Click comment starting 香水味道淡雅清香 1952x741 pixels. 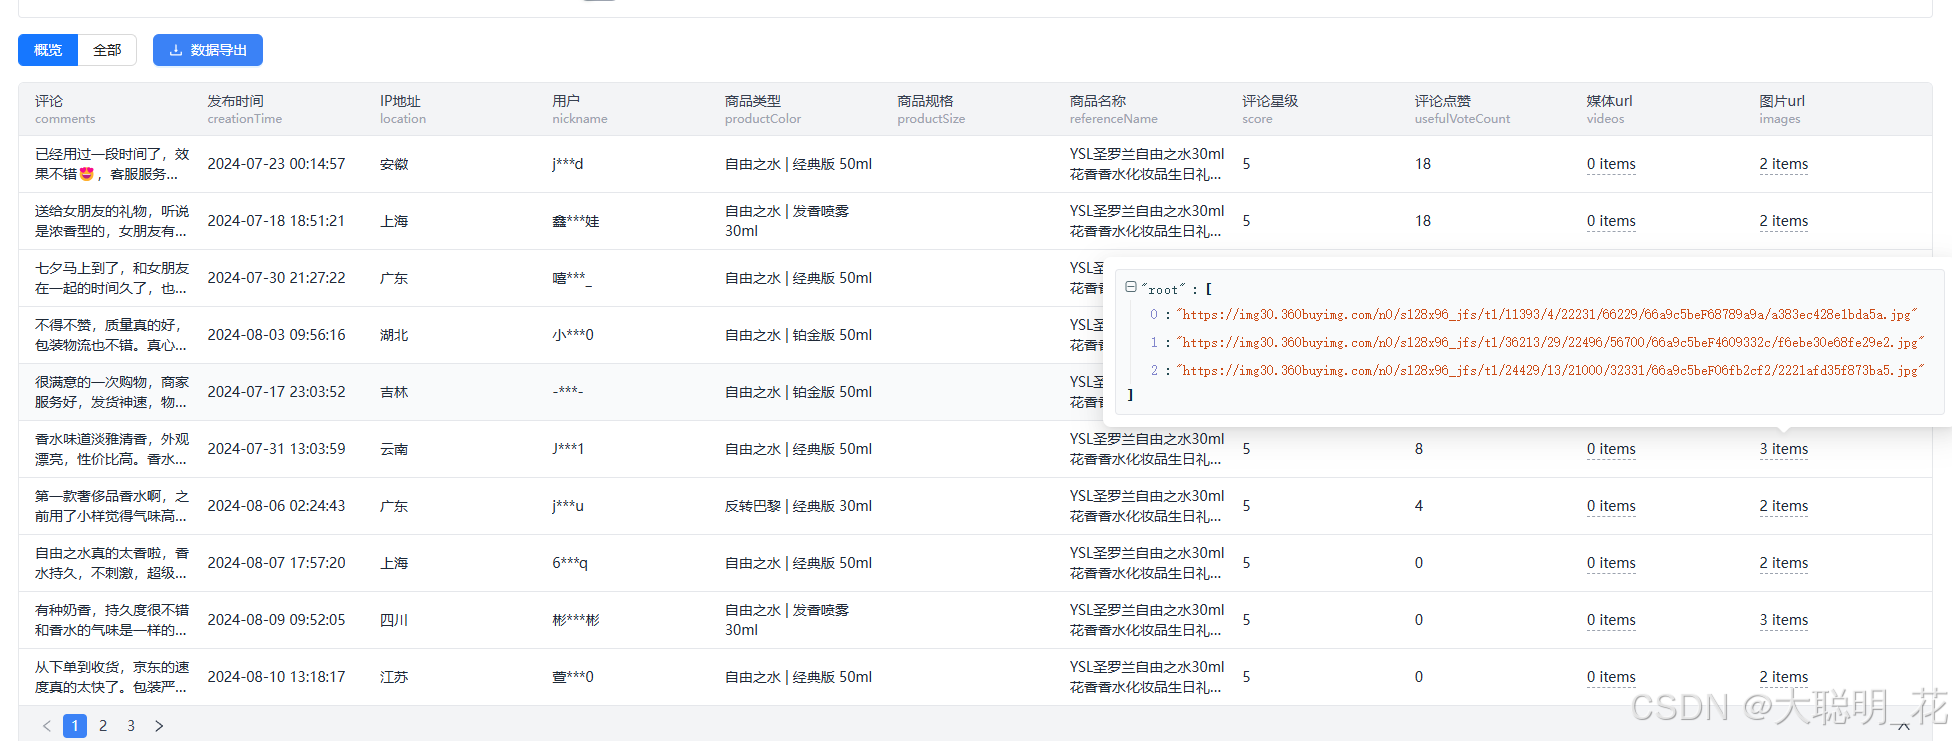click(112, 449)
